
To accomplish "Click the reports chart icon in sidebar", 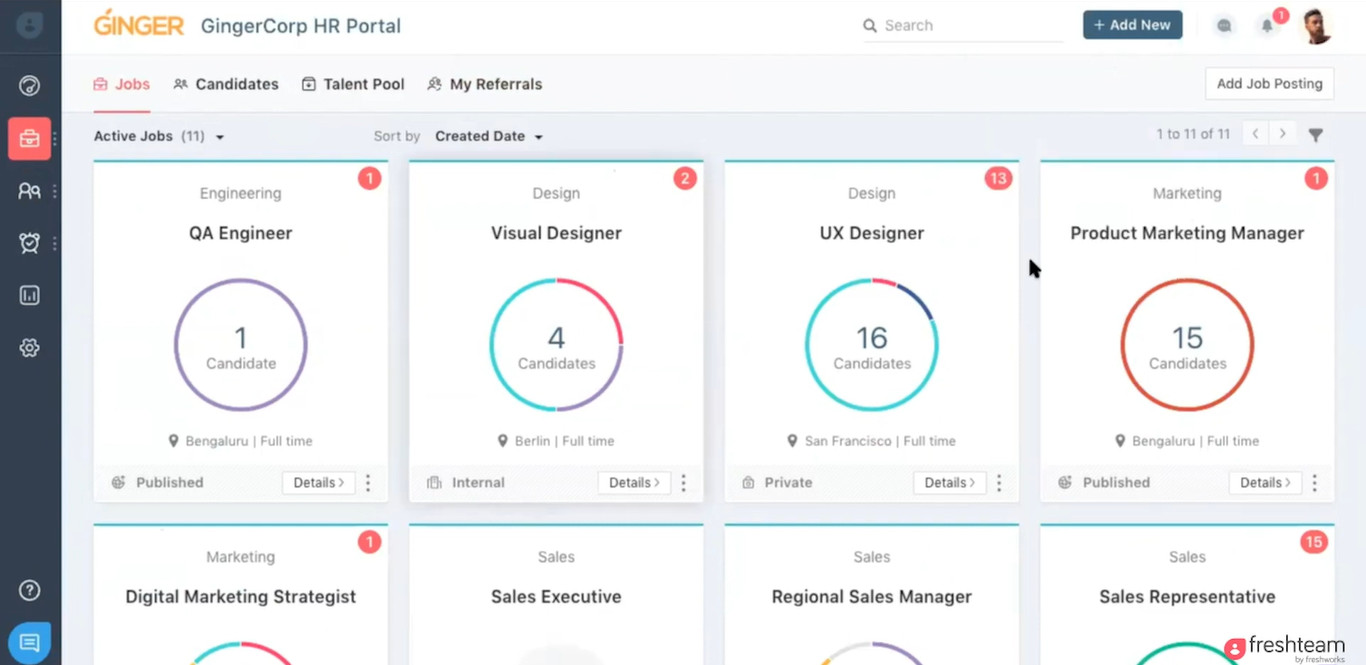I will point(29,295).
